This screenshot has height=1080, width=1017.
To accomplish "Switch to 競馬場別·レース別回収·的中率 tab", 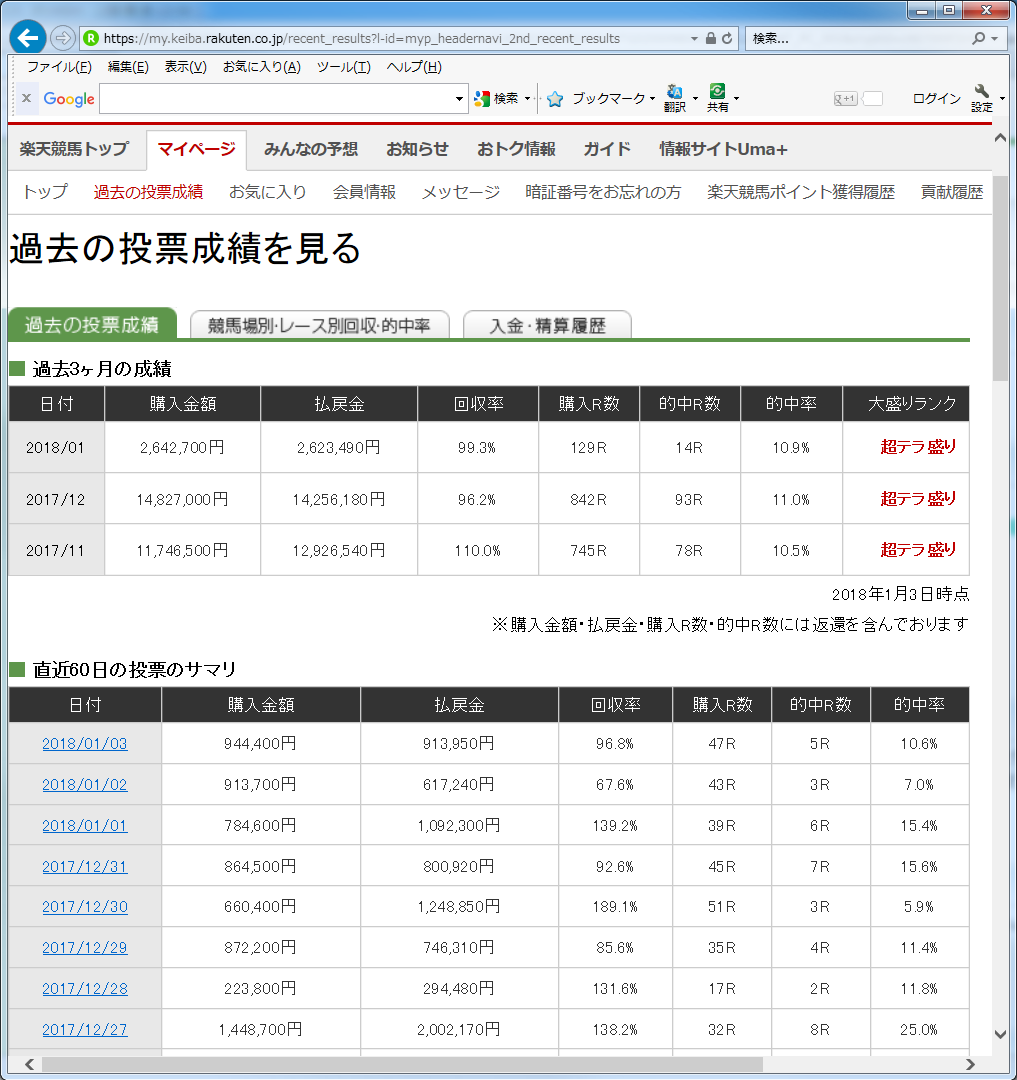I will tap(319, 325).
